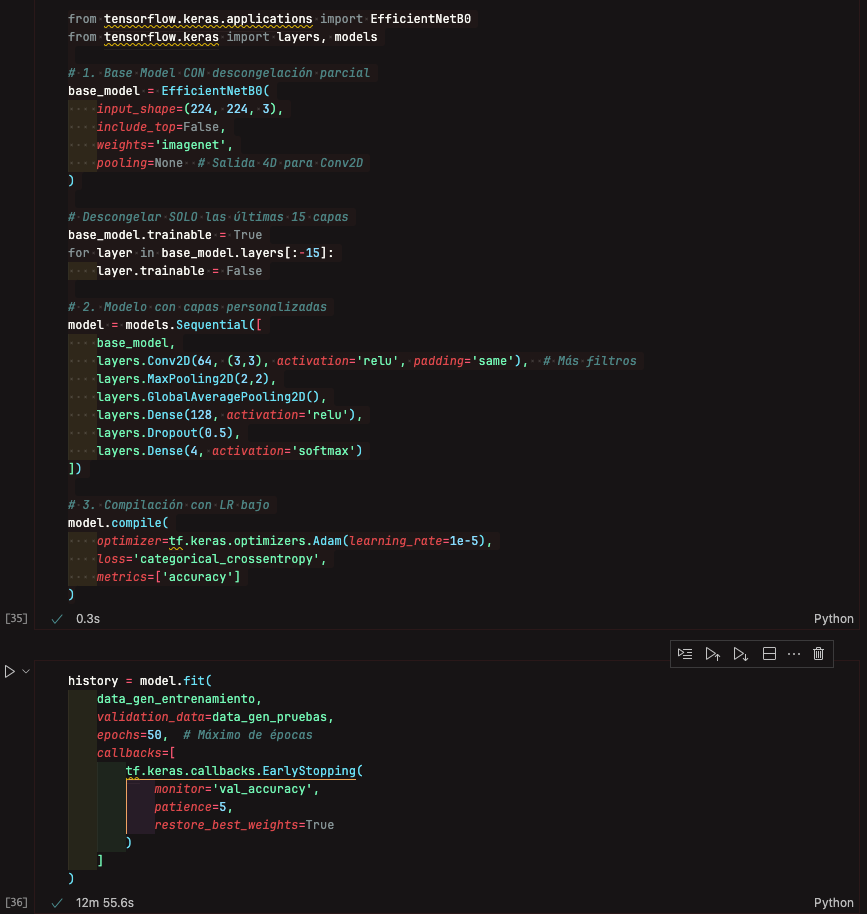Click the layers.Dense(128, activation='relu') line
Viewport: 867px width, 914px height.
coord(230,415)
